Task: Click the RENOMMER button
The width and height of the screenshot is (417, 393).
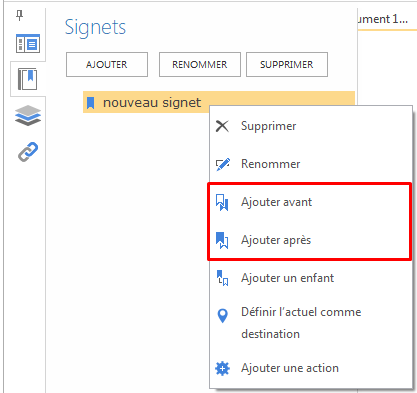Action: point(200,64)
